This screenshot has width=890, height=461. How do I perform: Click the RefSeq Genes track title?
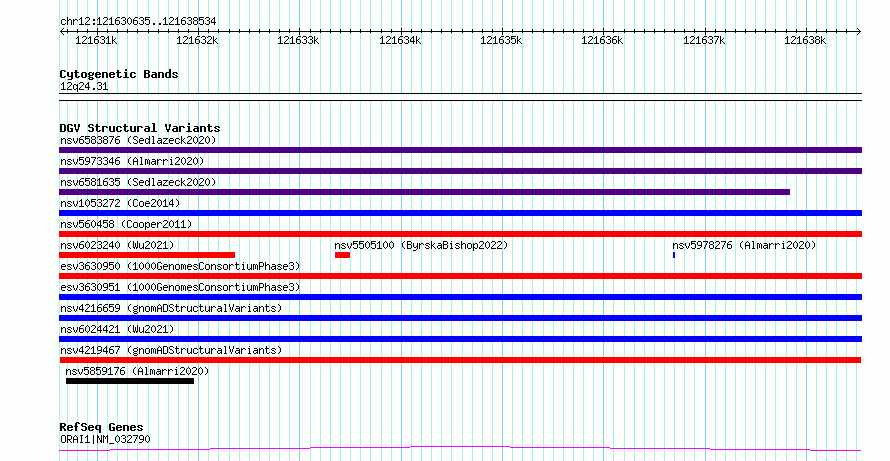click(x=101, y=427)
